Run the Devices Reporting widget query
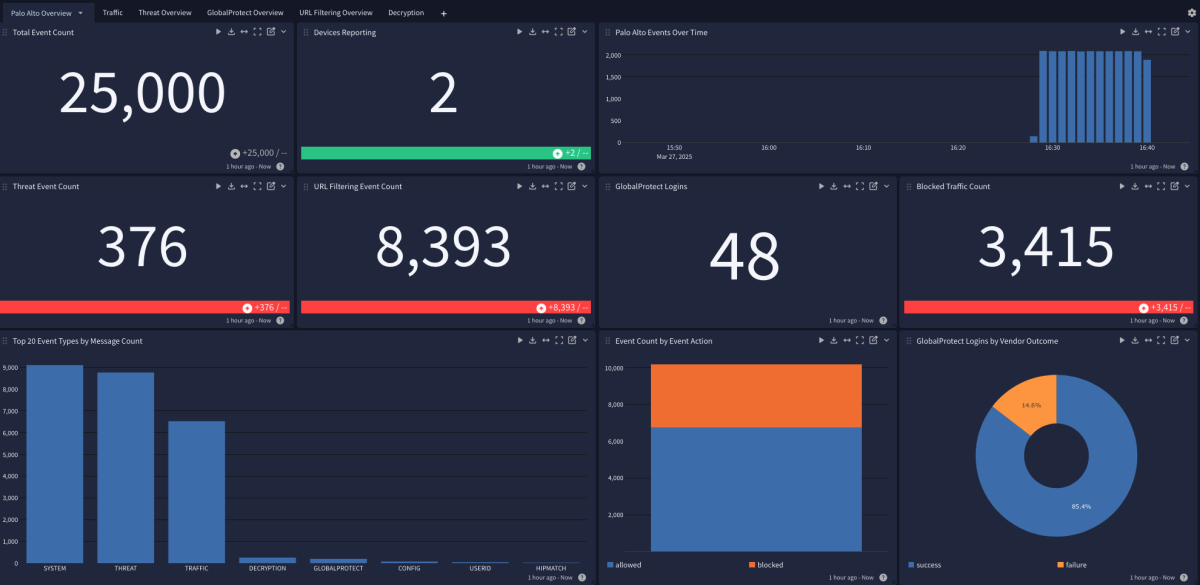Image resolution: width=1200 pixels, height=585 pixels. point(519,32)
